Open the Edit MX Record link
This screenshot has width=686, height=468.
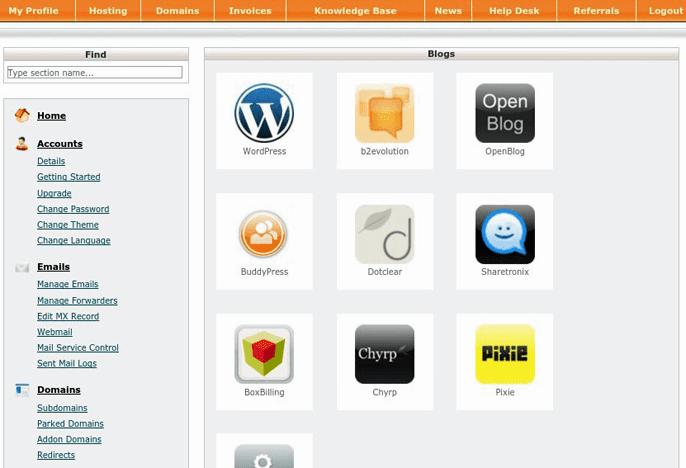coord(68,316)
